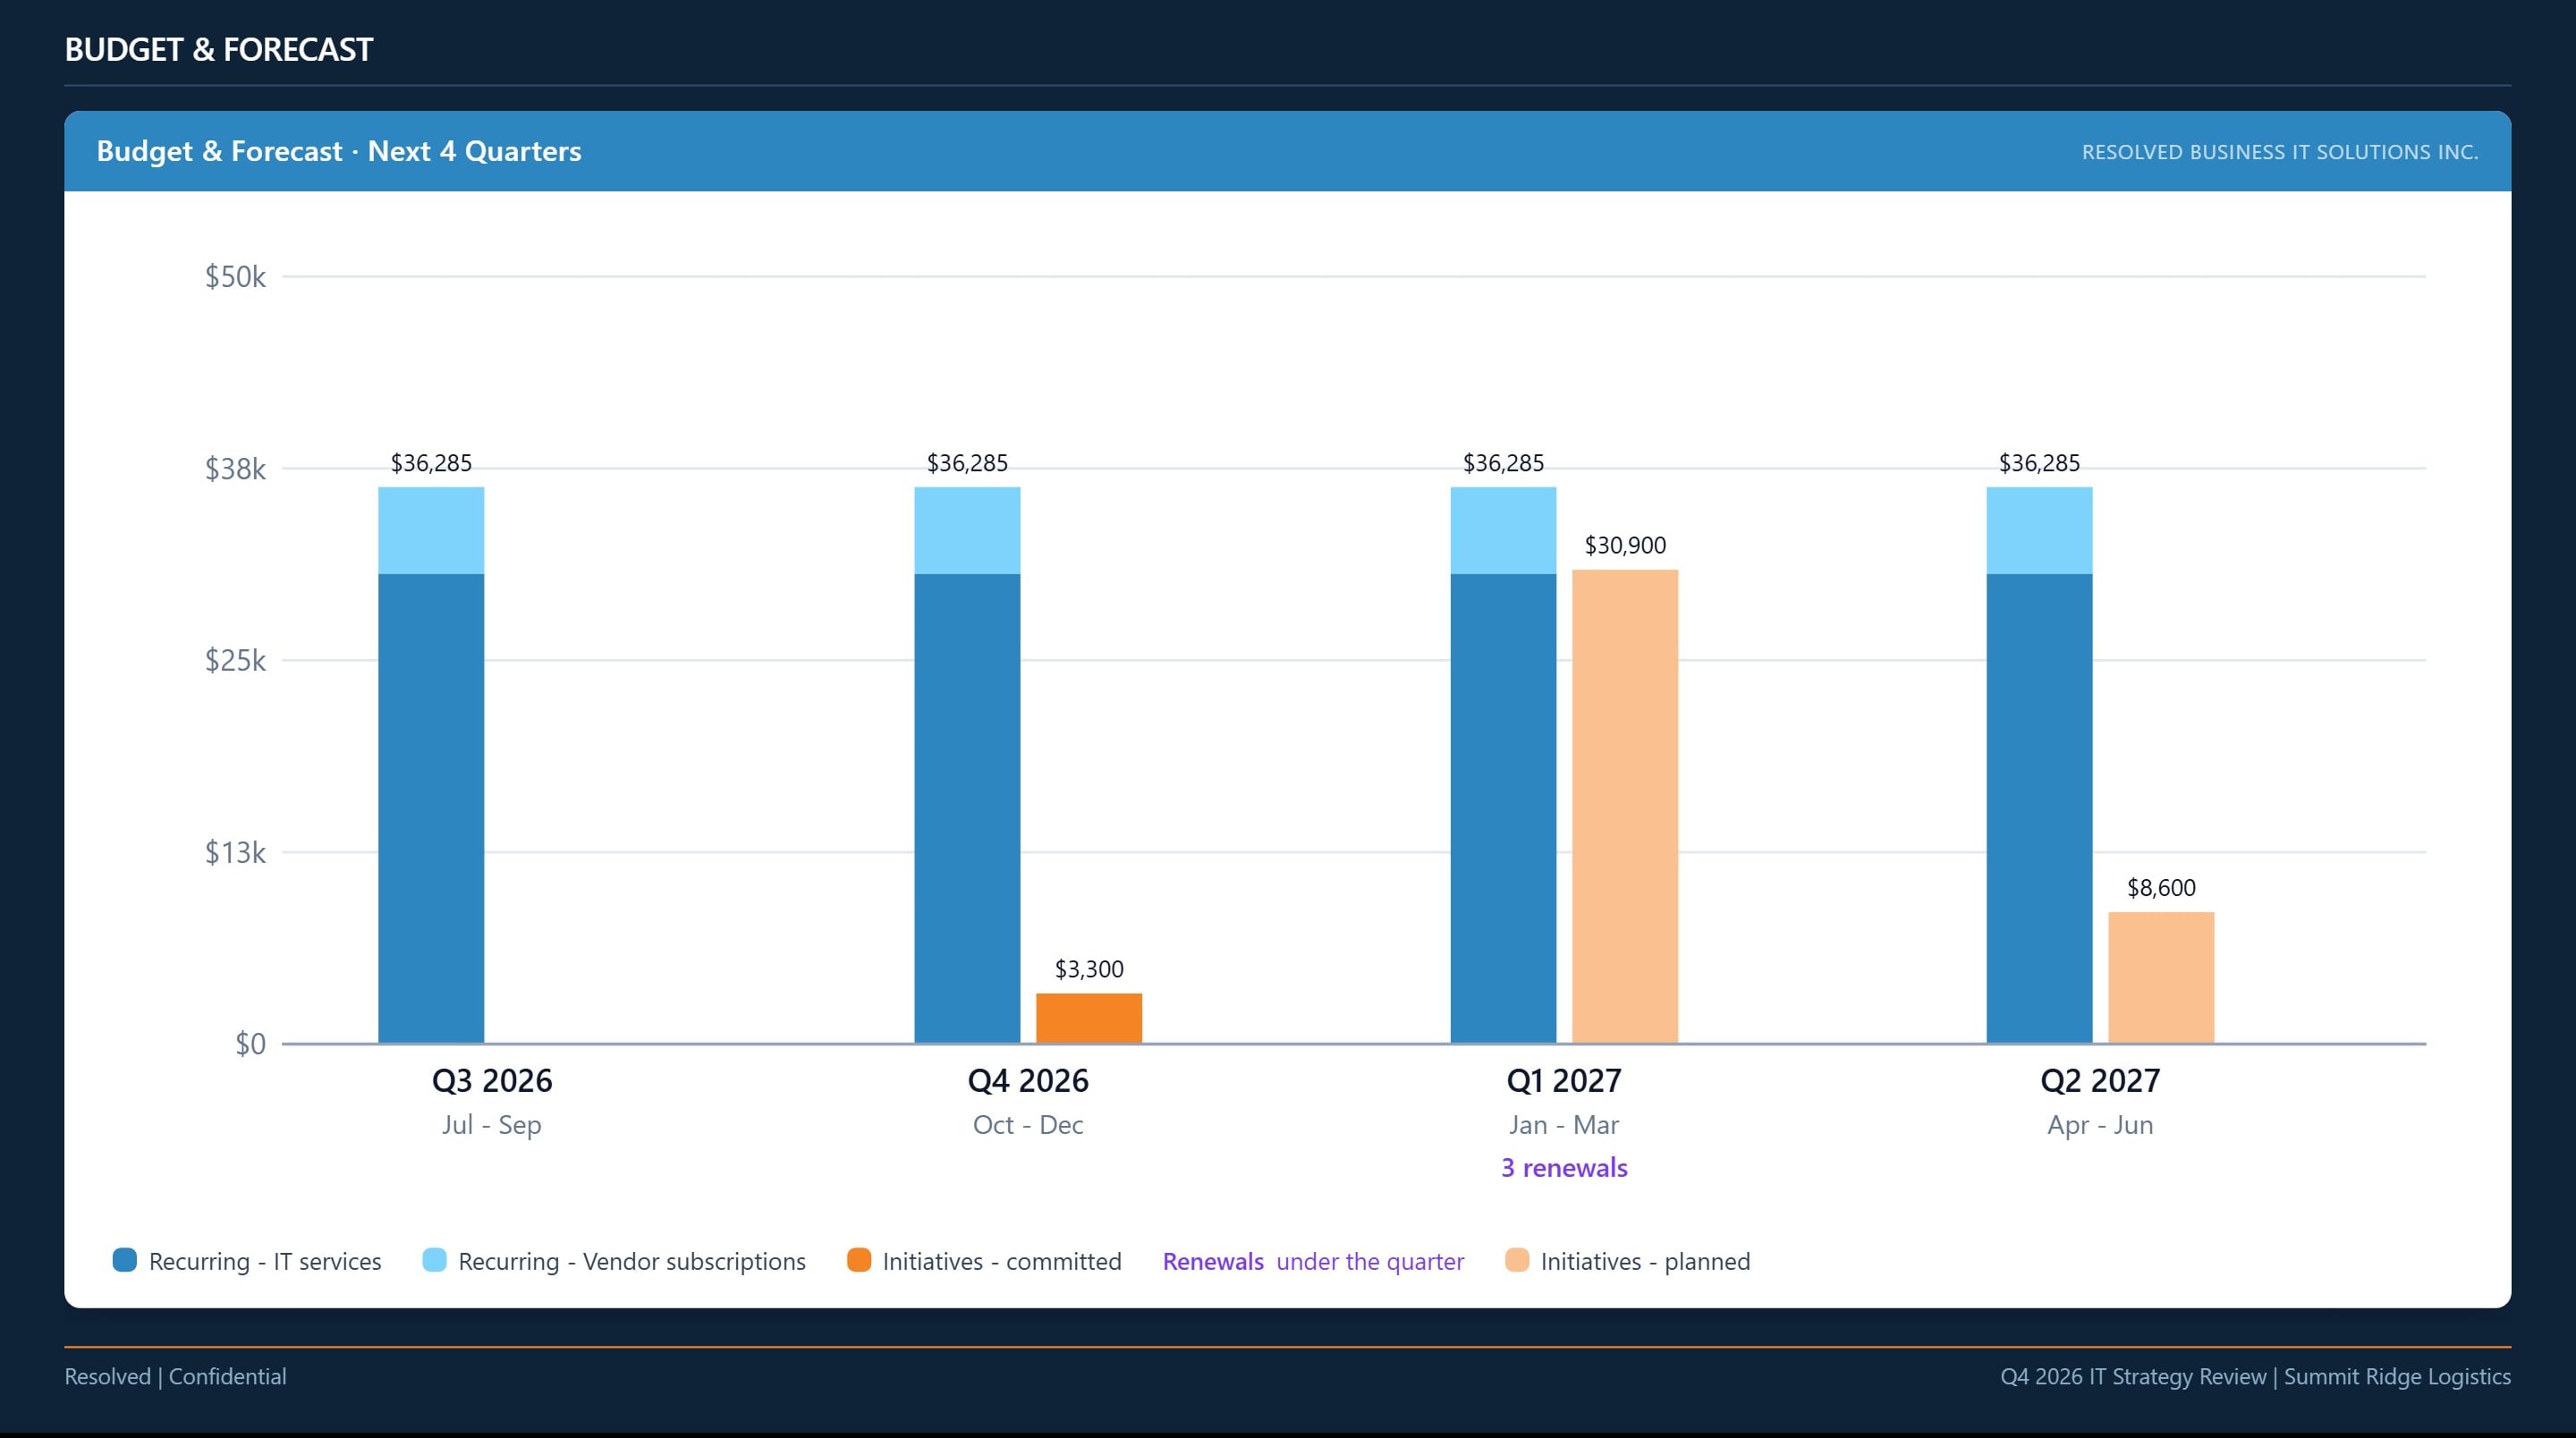Select the Q1 2027 light blue vendor segment

coord(1503,530)
